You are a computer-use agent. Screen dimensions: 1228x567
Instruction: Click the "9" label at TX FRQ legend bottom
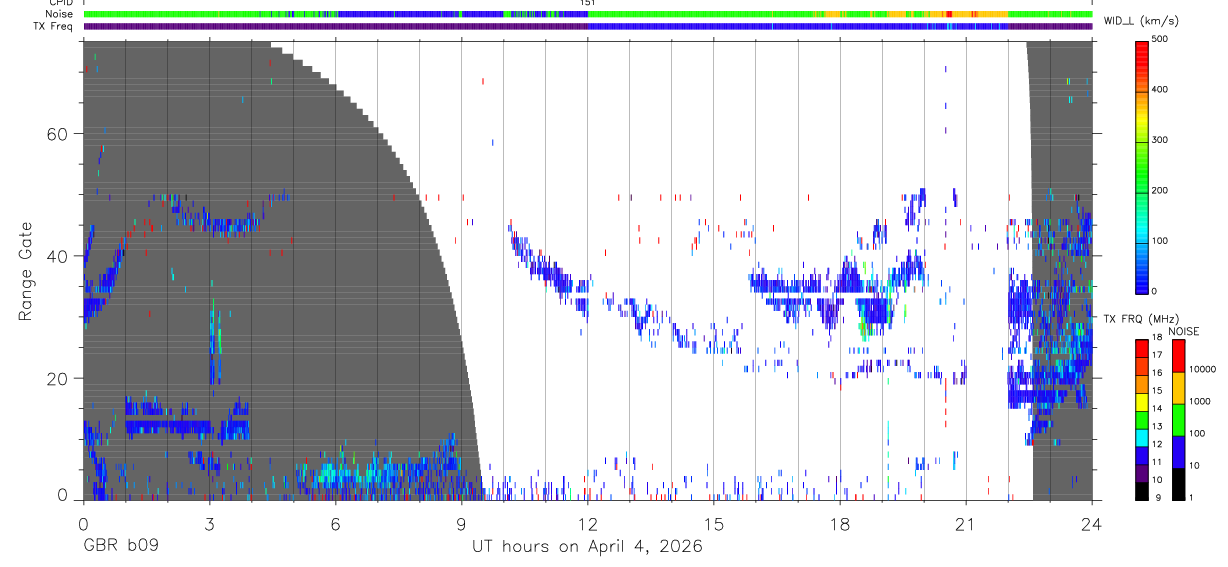[x=1160, y=499]
